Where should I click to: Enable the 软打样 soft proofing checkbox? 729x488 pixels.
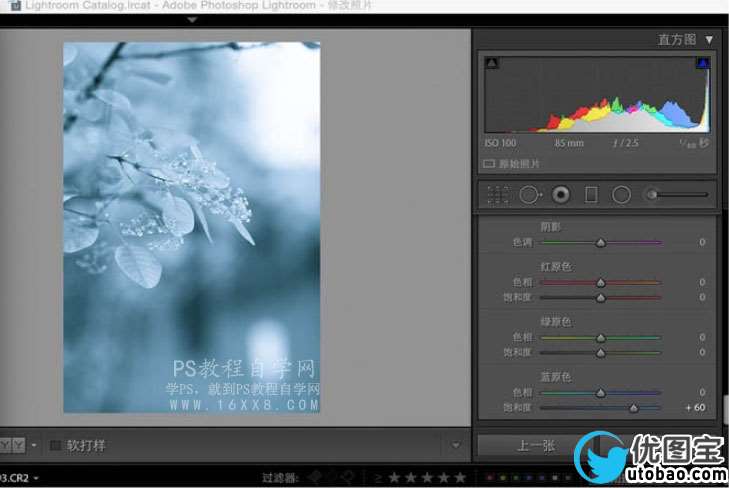[55, 446]
